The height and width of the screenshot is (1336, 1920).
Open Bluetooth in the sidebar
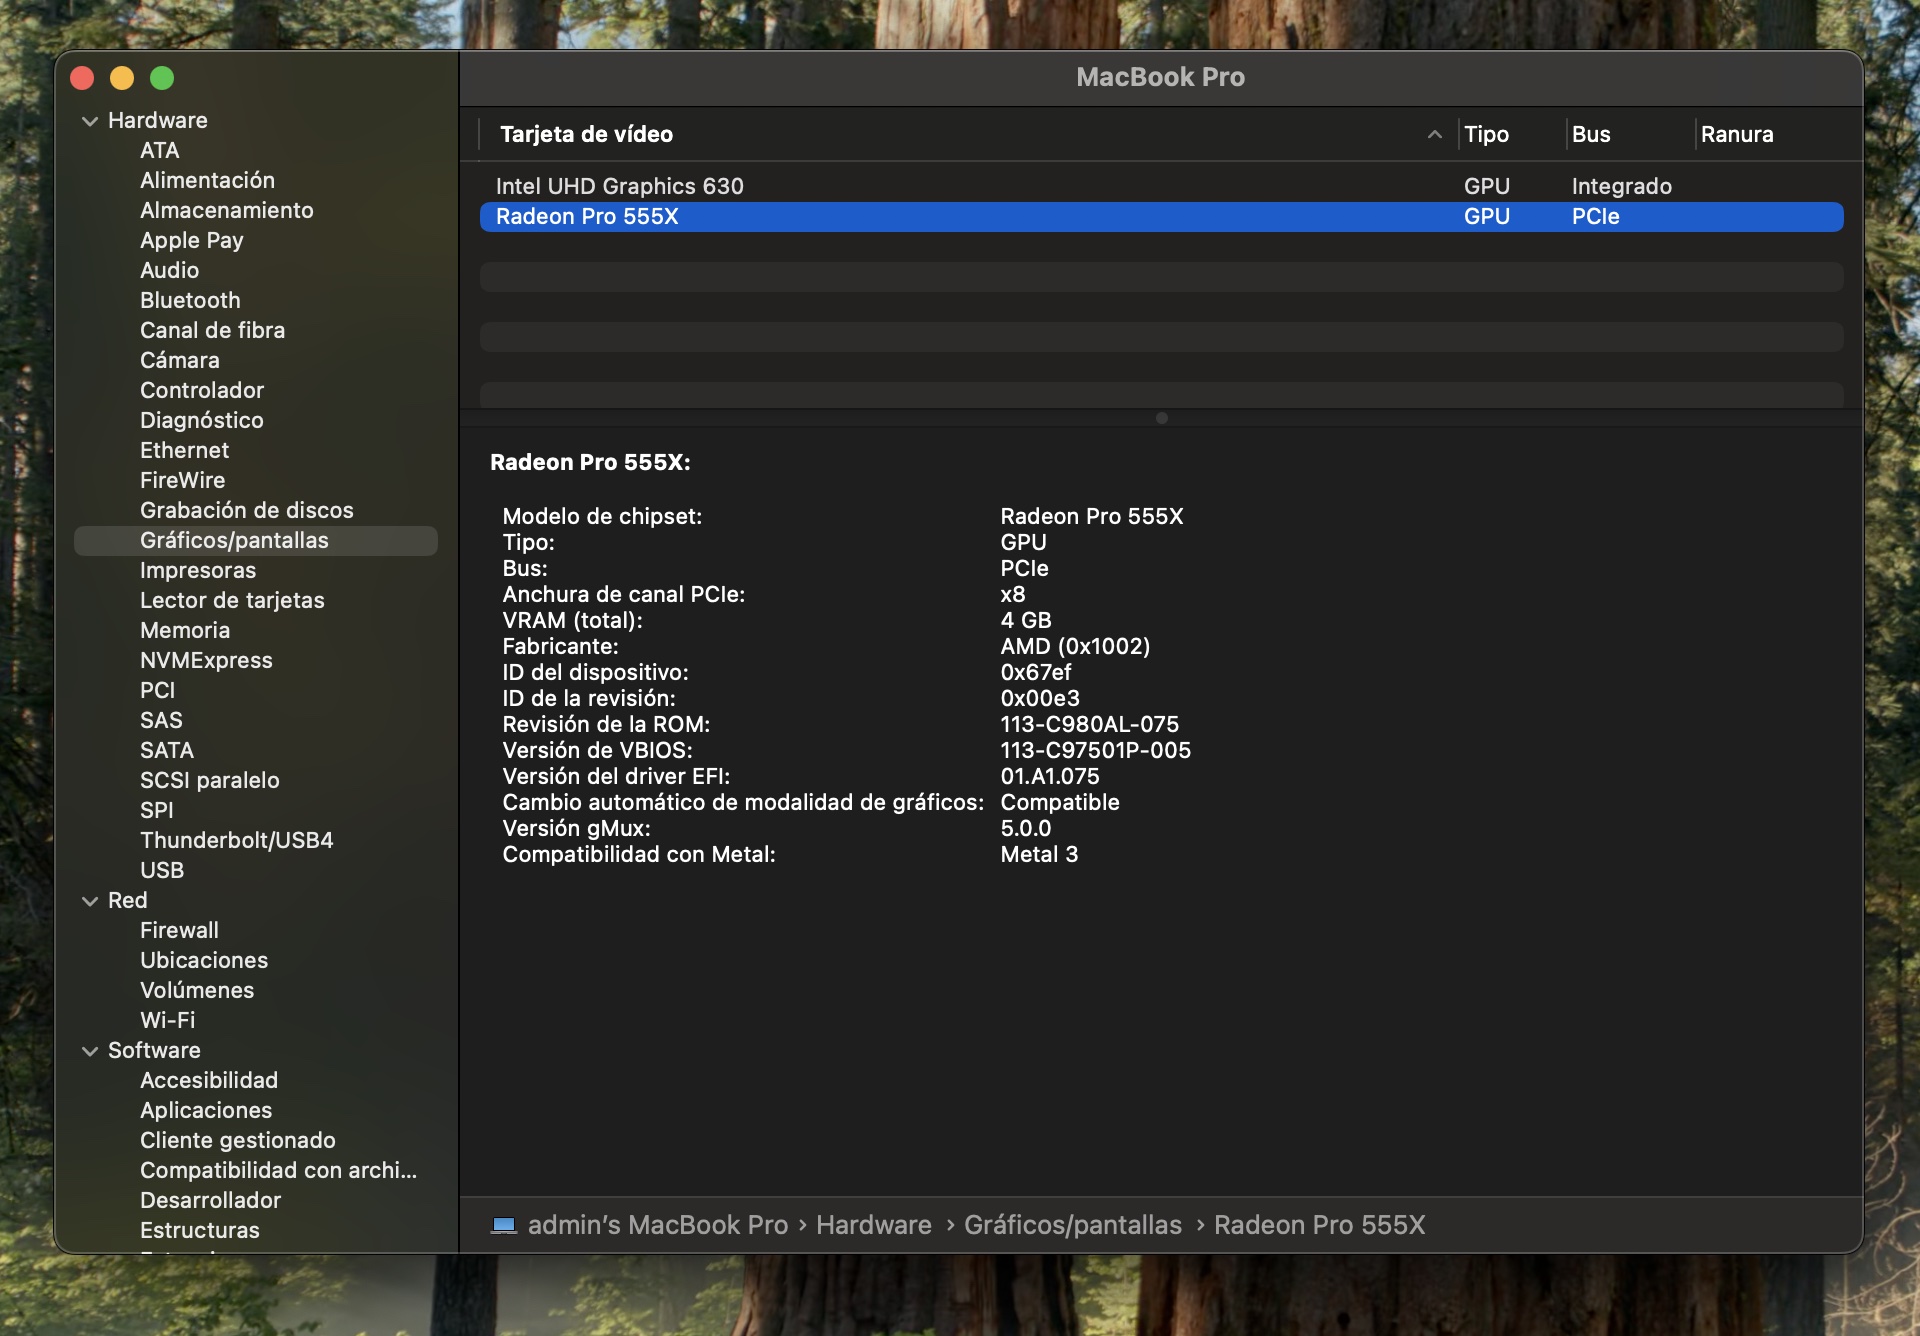190,300
